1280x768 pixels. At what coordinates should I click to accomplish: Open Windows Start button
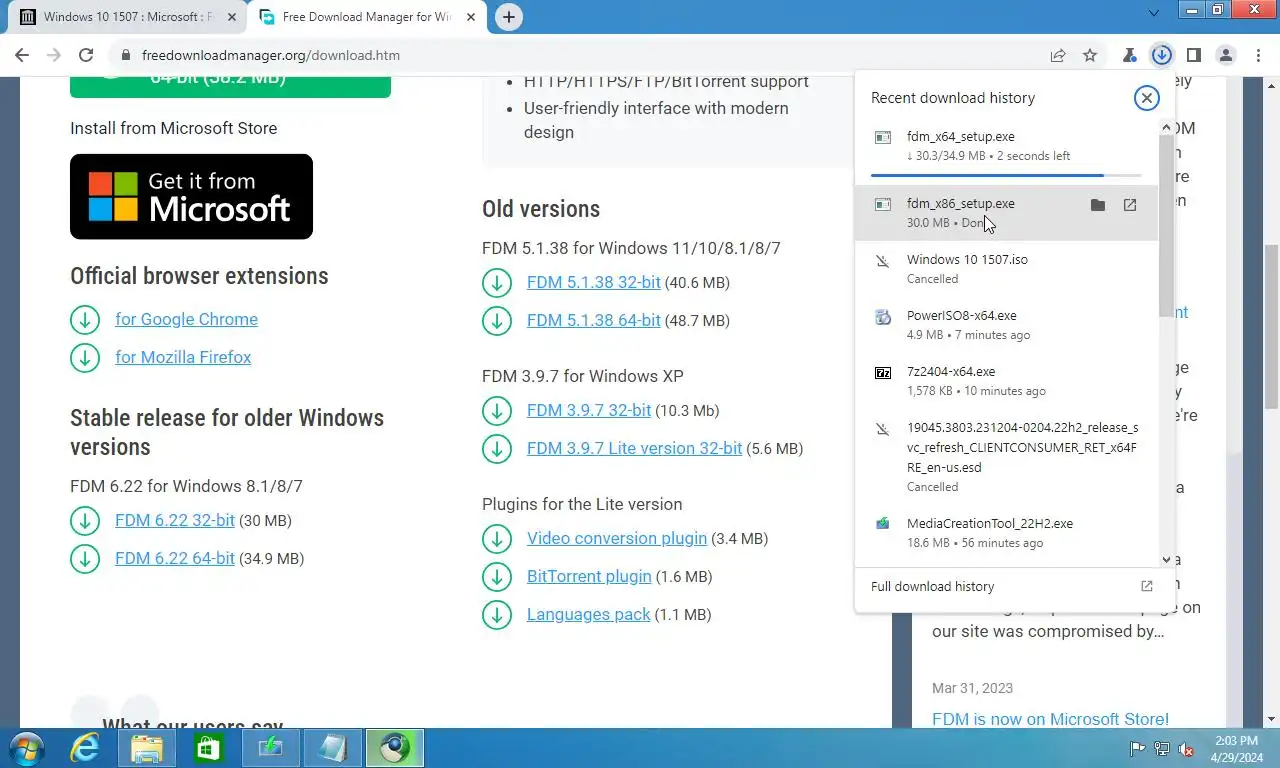click(25, 748)
